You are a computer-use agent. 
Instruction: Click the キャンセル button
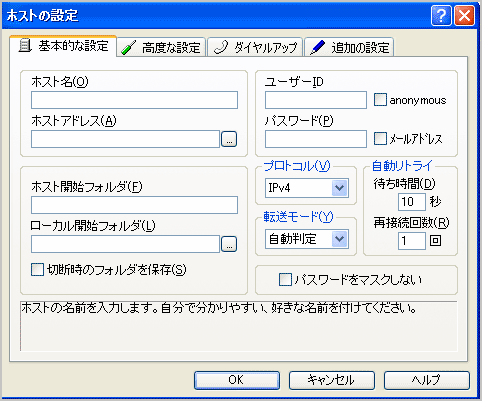tap(332, 380)
